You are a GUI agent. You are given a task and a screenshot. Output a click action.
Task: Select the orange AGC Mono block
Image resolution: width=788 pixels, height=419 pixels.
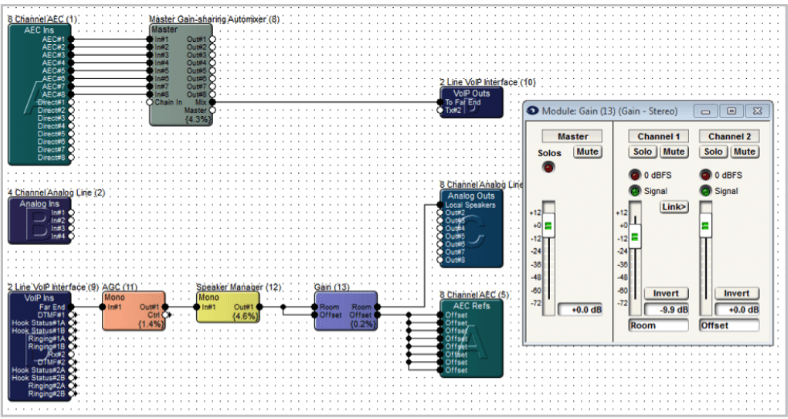point(134,310)
